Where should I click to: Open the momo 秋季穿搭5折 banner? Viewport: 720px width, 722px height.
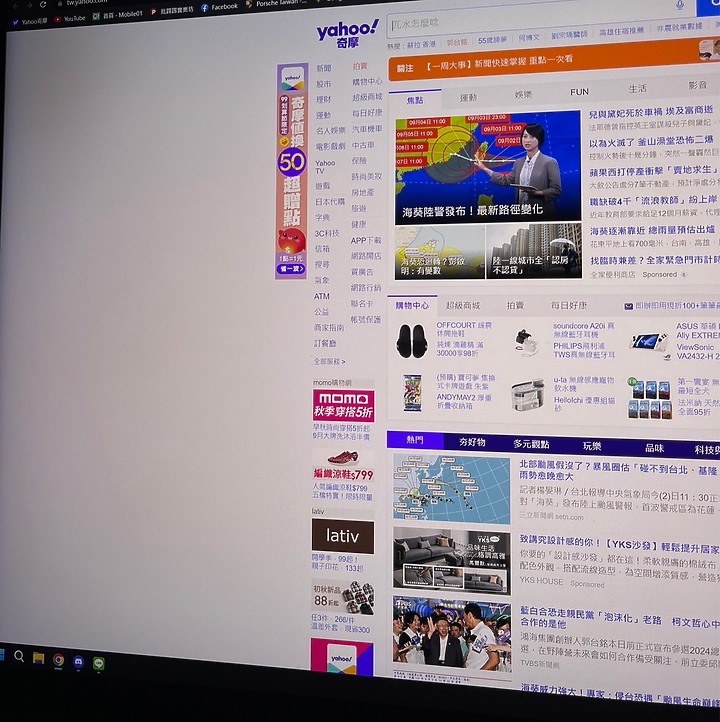point(343,405)
